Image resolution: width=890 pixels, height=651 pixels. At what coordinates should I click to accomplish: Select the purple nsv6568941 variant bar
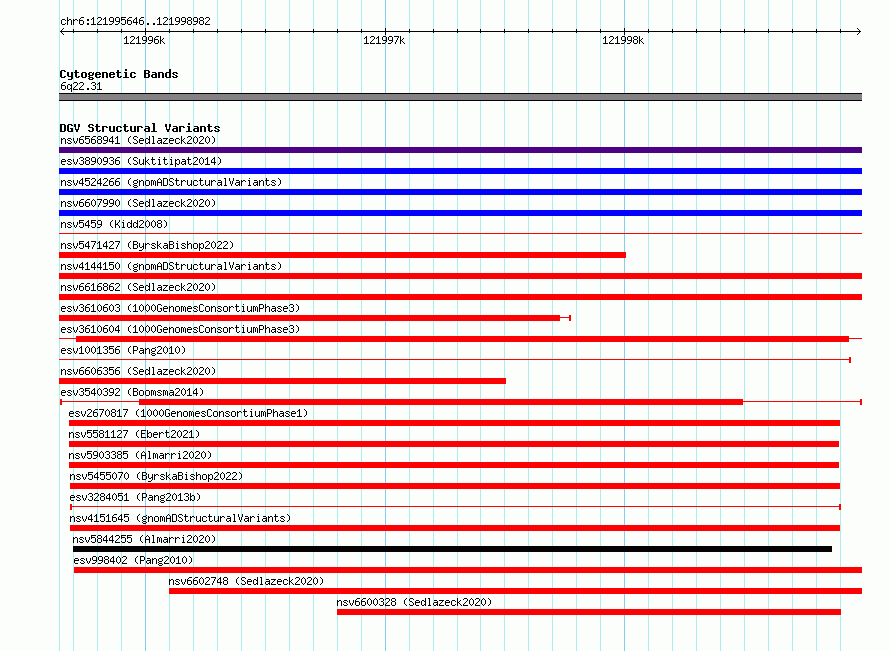pyautogui.click(x=460, y=150)
